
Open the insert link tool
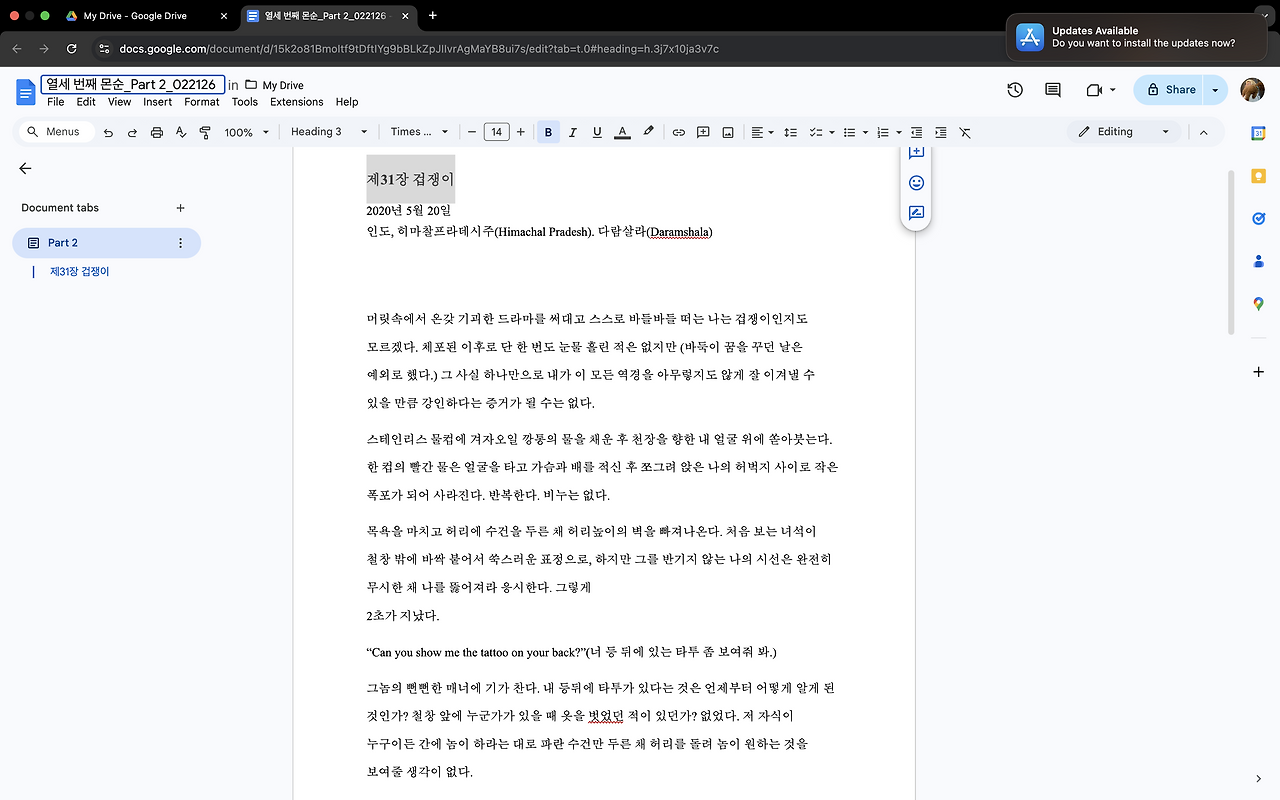coord(678,131)
